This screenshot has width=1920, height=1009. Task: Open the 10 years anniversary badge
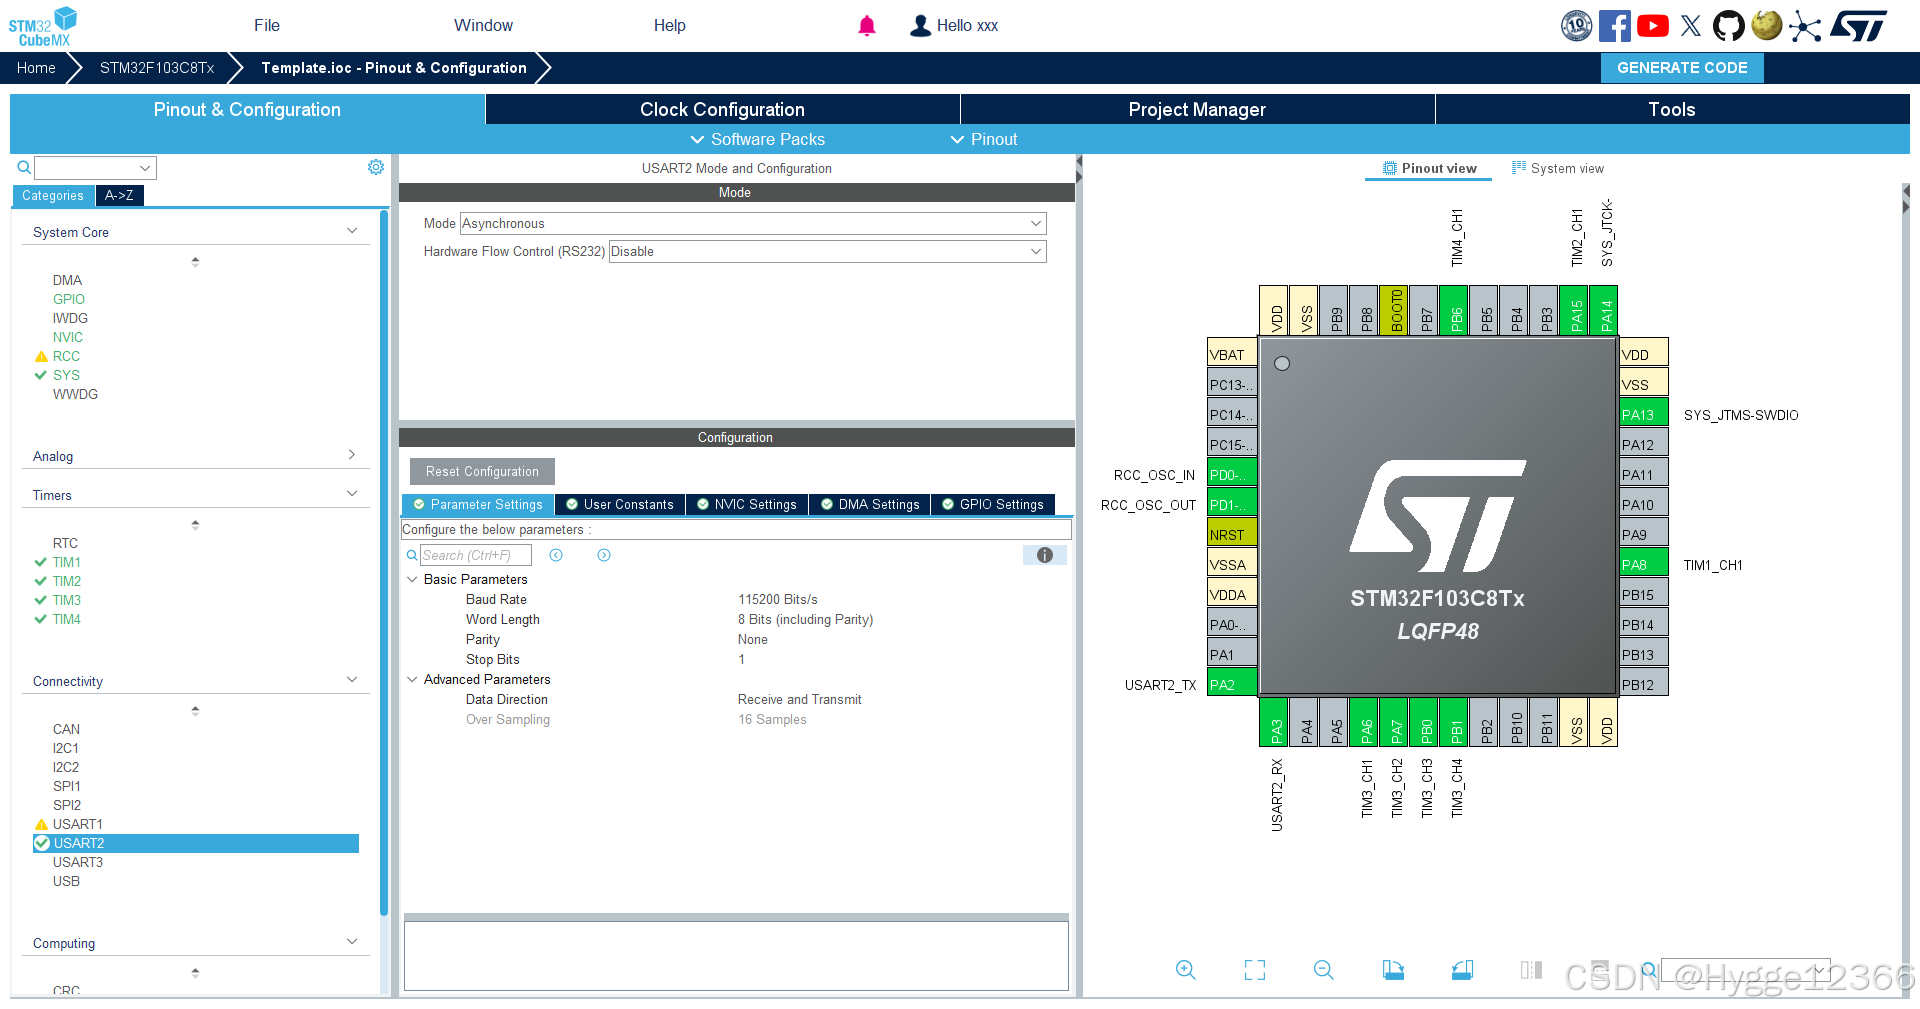1577,26
